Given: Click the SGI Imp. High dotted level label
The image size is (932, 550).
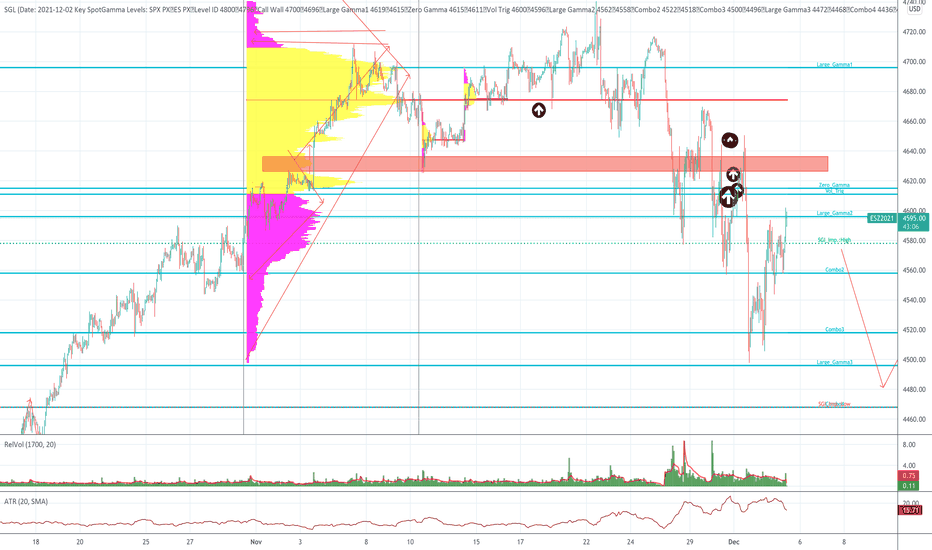Looking at the screenshot, I should 834,240.
